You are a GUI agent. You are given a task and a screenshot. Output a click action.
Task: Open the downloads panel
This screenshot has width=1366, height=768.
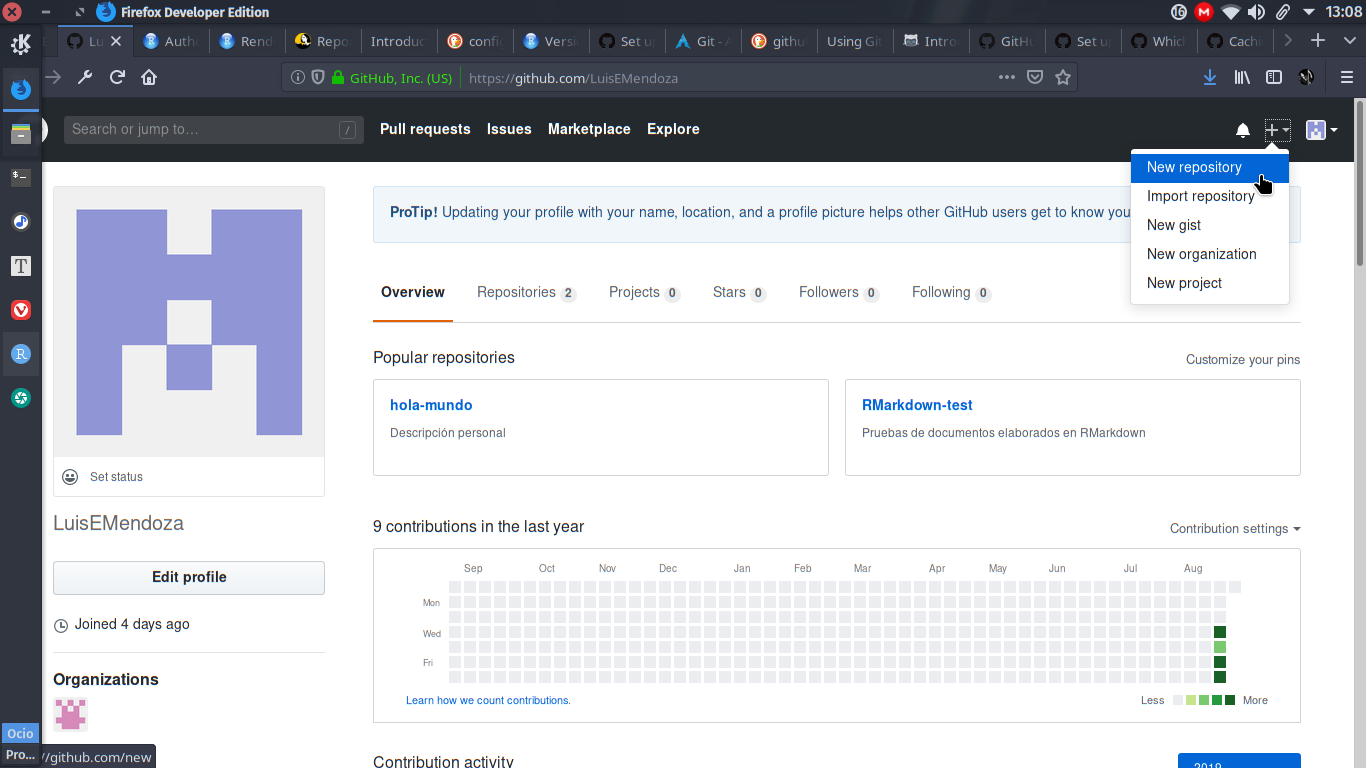(x=1210, y=77)
